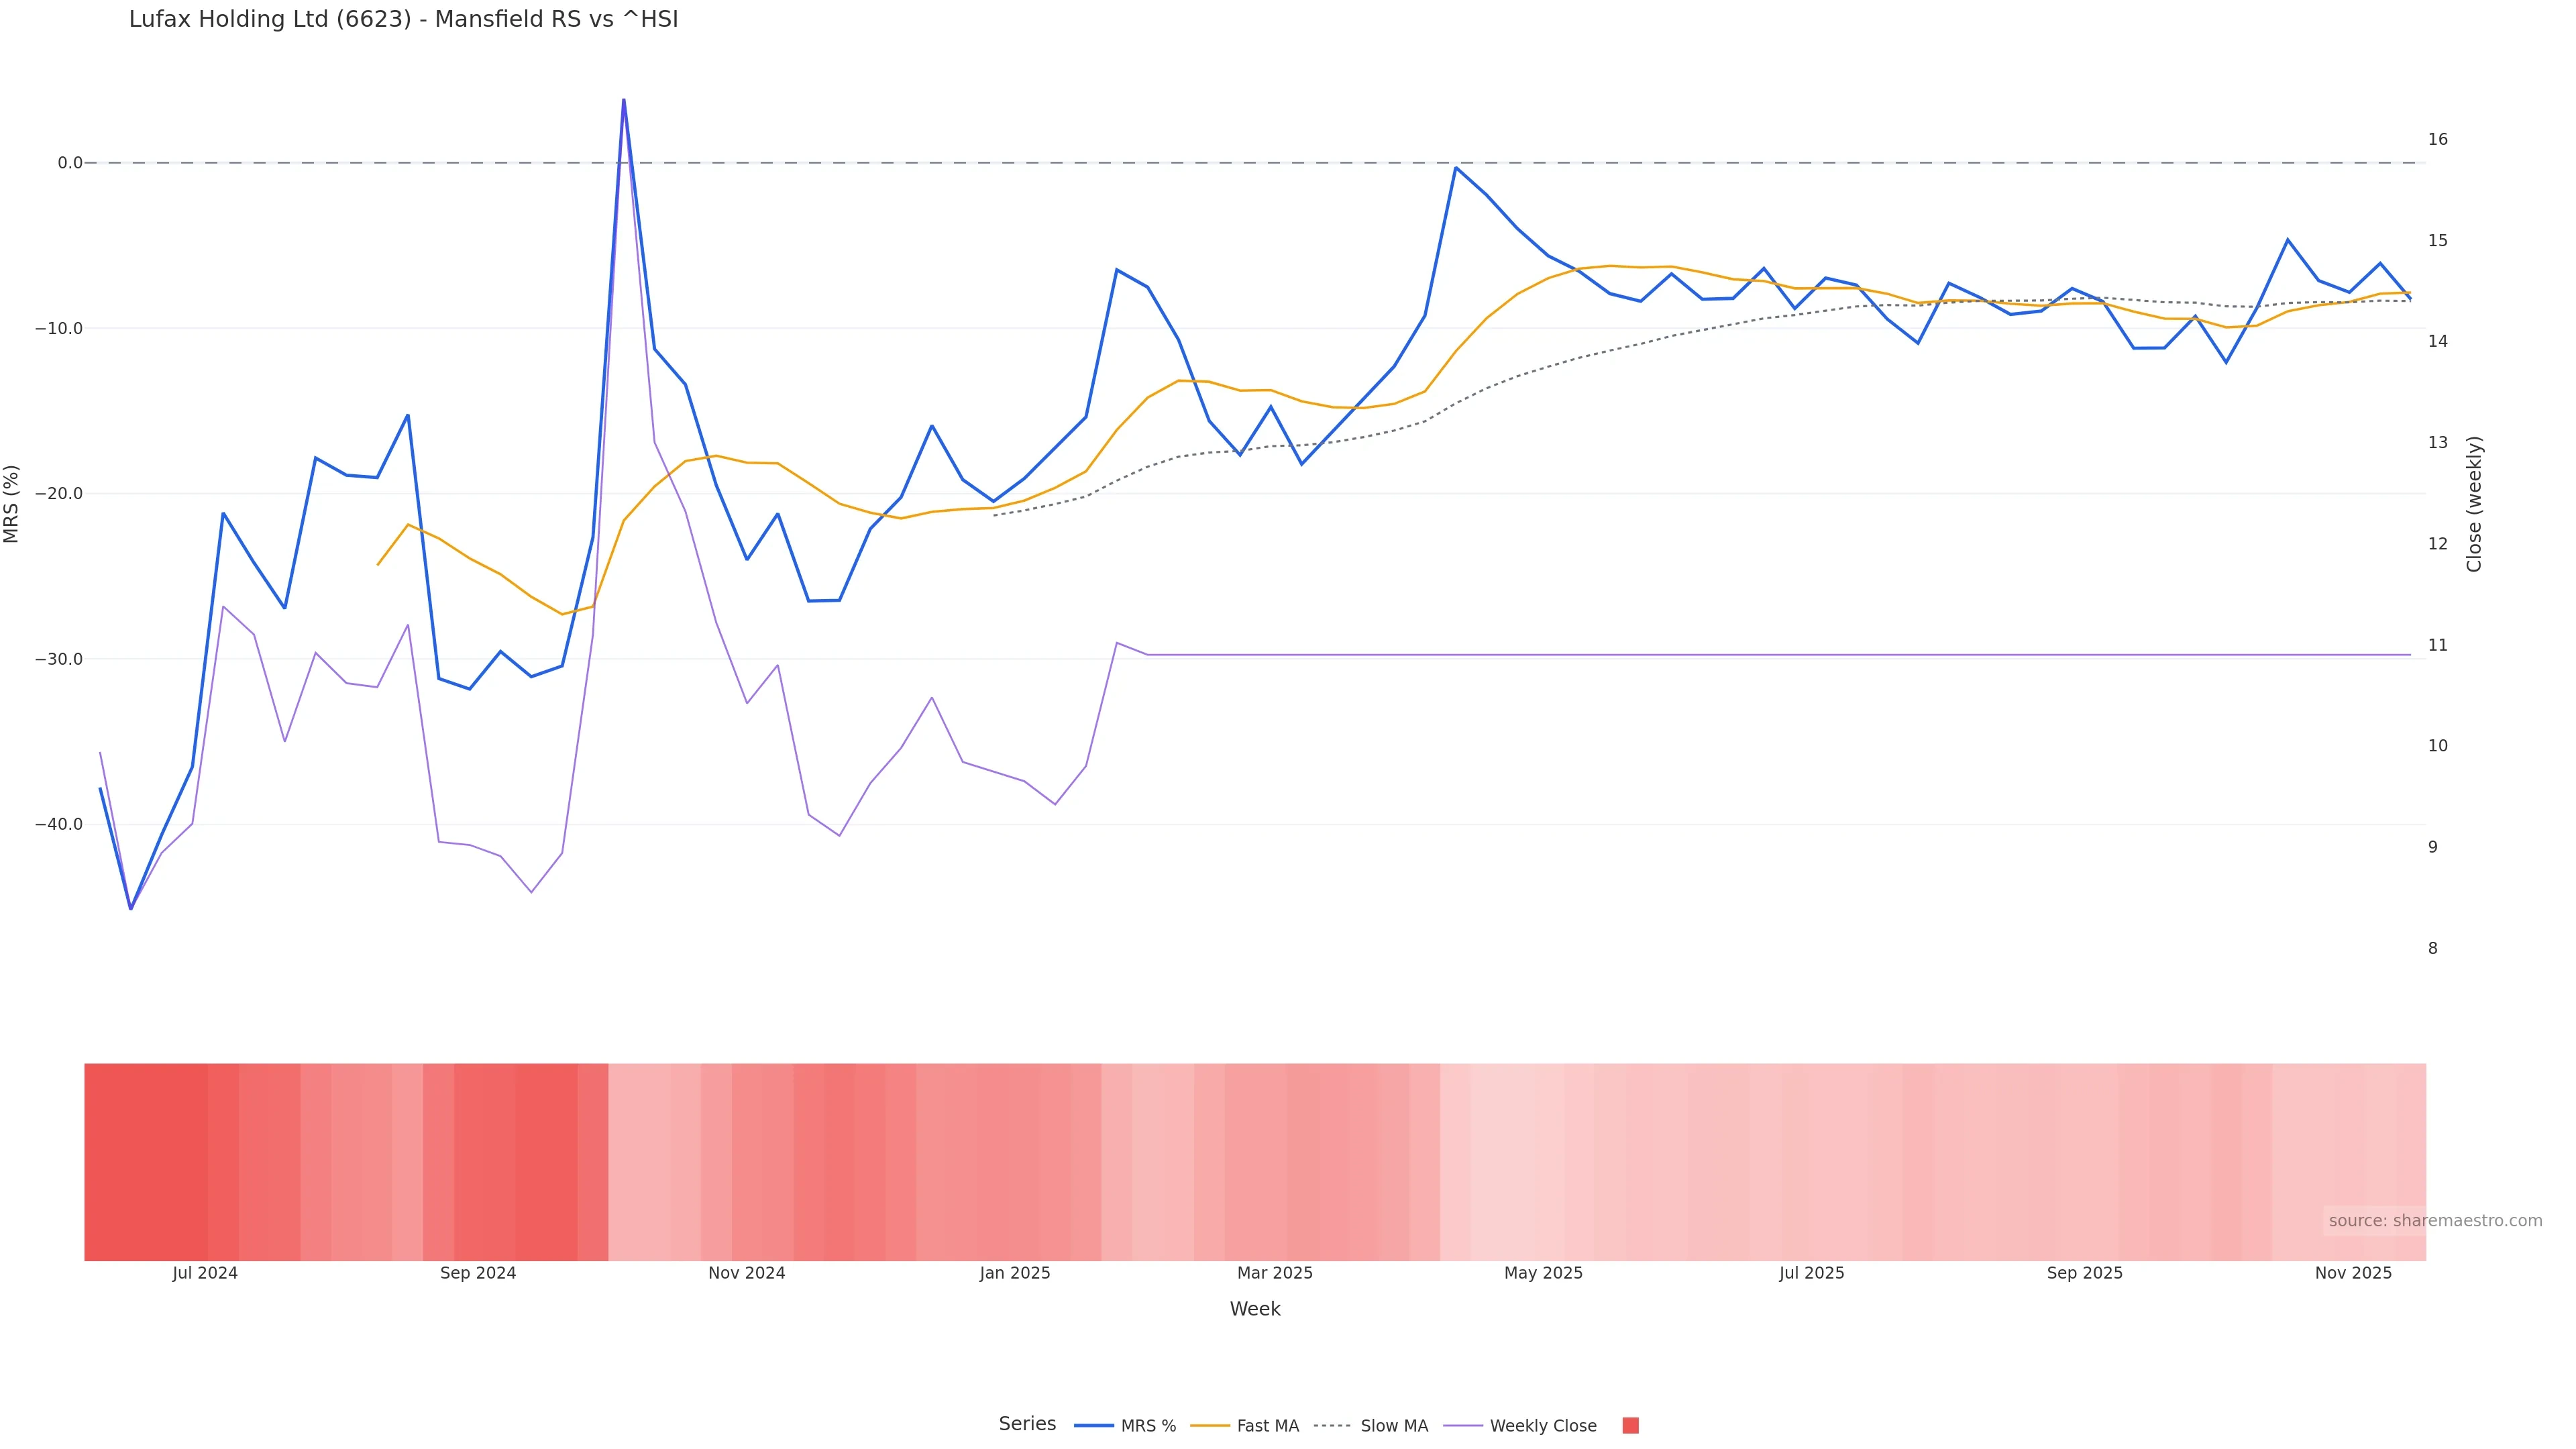Click the '16' tick on the Close axis
Viewport: 2576px width, 1449px height.
pyautogui.click(x=2437, y=139)
